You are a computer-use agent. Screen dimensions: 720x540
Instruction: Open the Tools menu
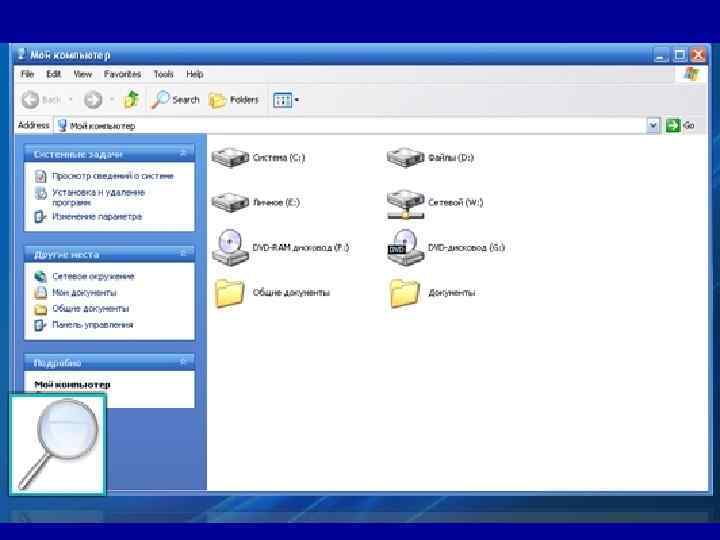click(x=163, y=74)
